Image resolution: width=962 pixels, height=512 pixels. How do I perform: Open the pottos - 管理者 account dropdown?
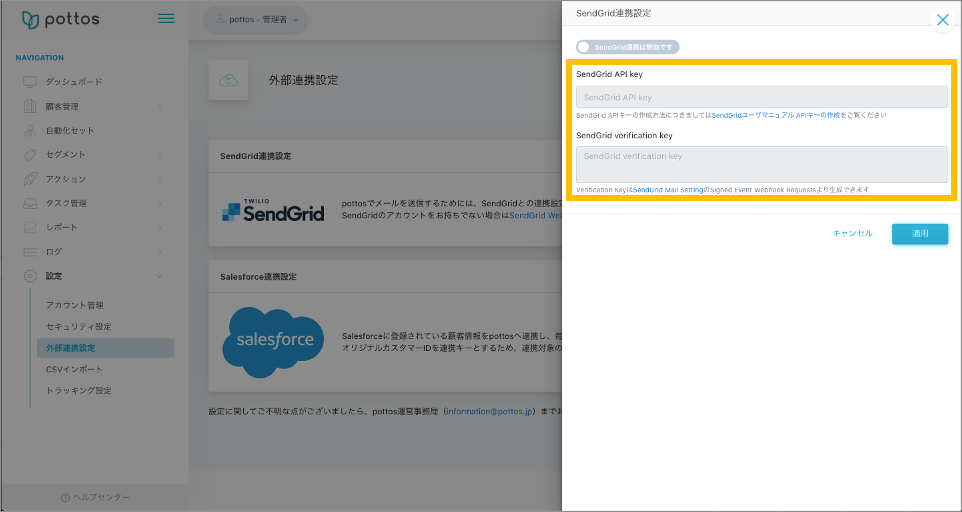point(256,20)
